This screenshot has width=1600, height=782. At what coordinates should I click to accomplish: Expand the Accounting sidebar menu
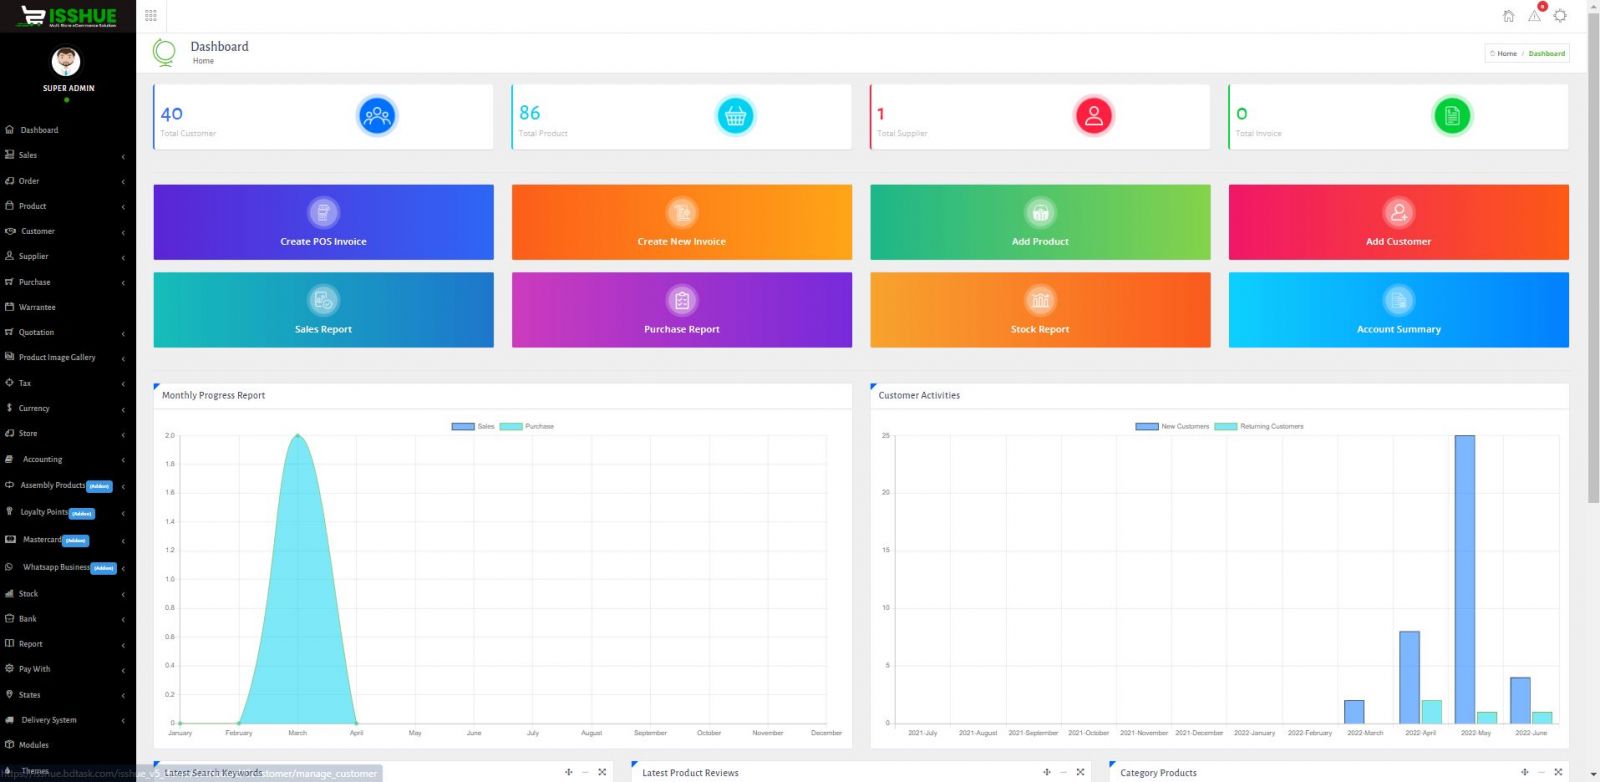[66, 459]
